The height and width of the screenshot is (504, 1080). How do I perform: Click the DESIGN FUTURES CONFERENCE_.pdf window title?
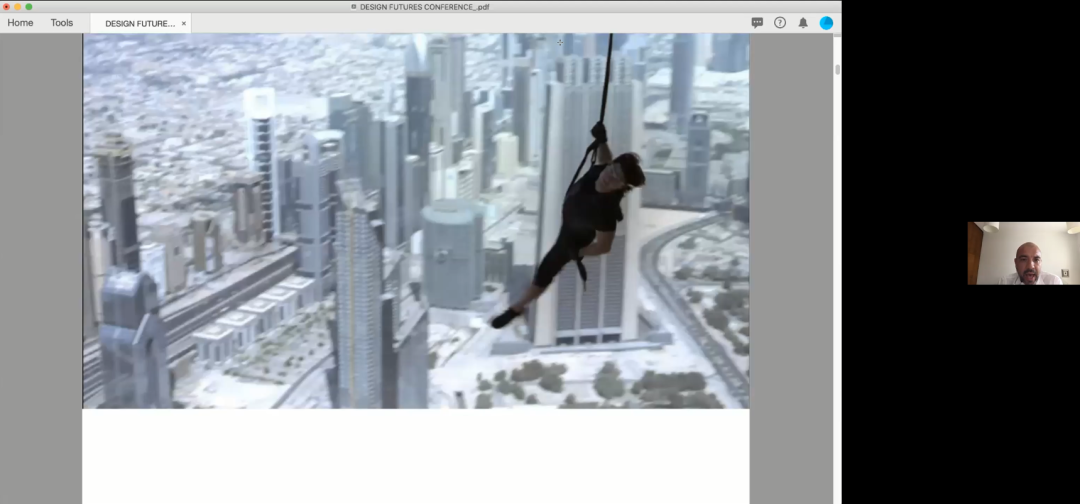424,7
